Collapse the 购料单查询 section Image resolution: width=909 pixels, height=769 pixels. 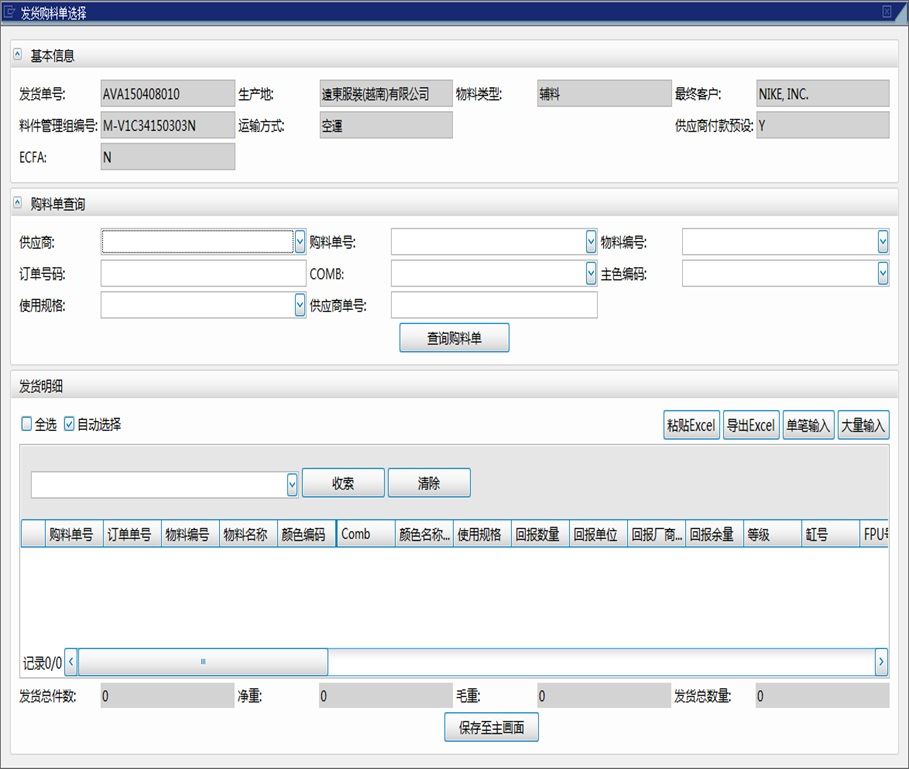click(17, 204)
